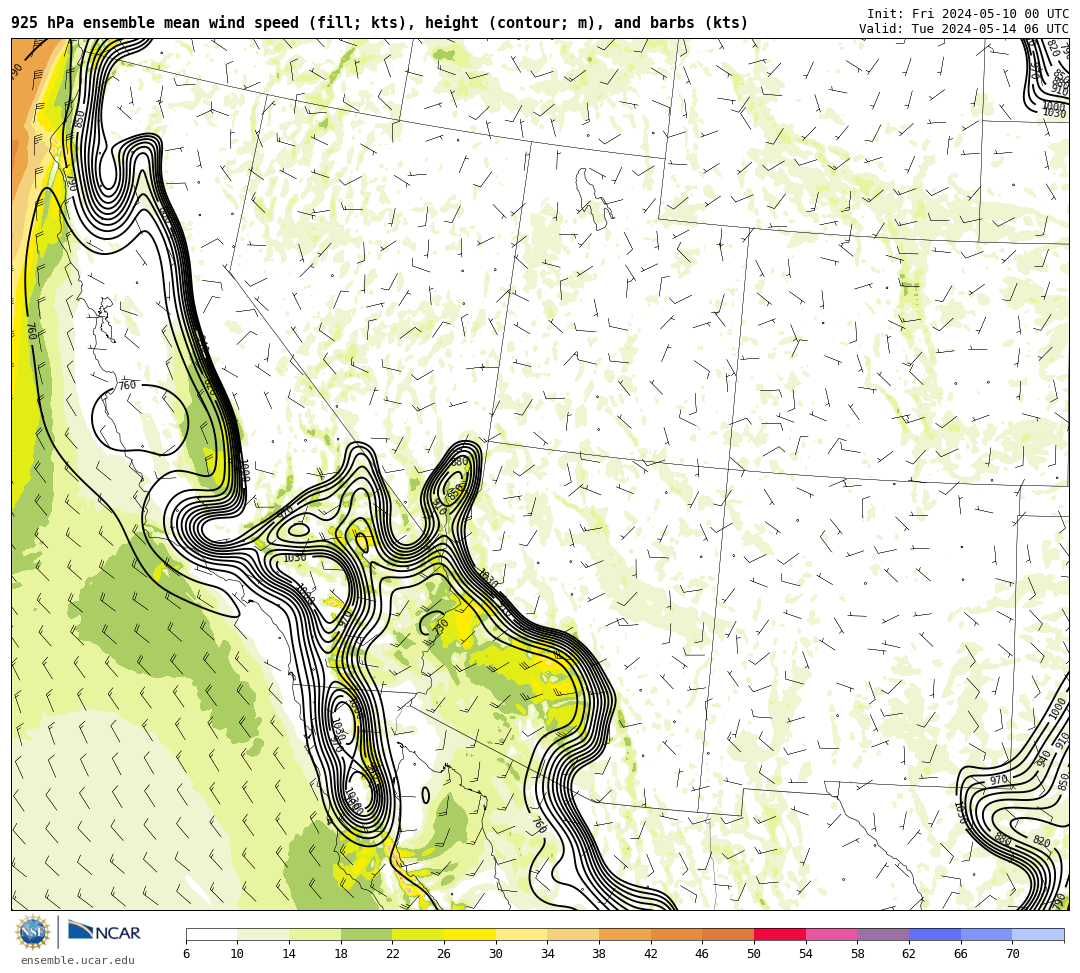Click the 50-54 kts red color swatch

(780, 934)
